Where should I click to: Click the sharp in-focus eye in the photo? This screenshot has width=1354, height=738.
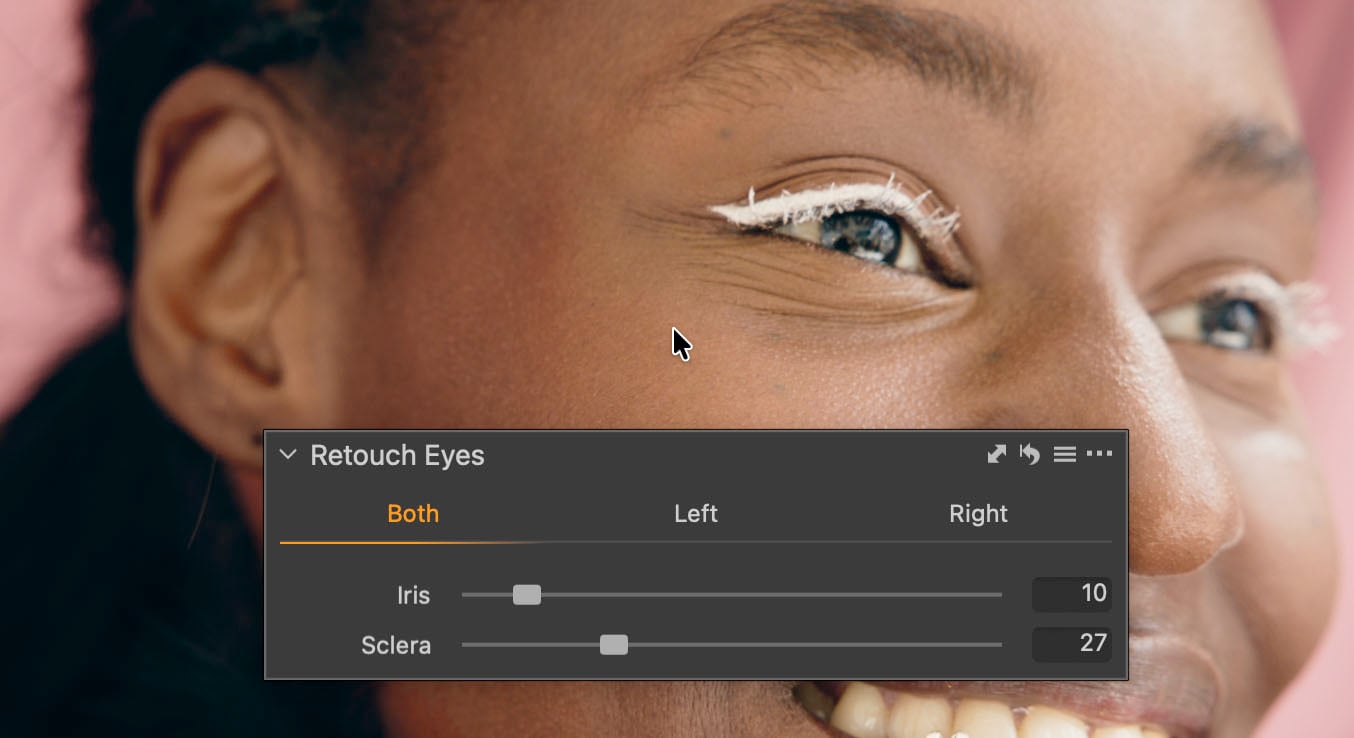[x=862, y=236]
